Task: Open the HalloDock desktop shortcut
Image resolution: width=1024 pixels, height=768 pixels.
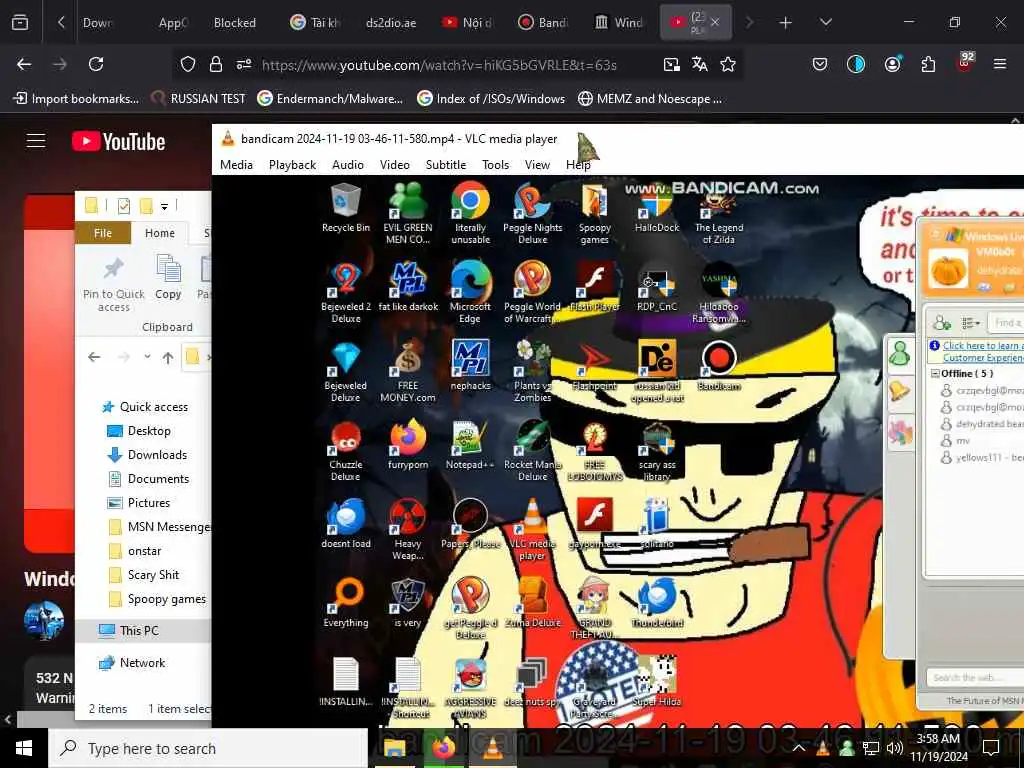Action: click(x=657, y=208)
